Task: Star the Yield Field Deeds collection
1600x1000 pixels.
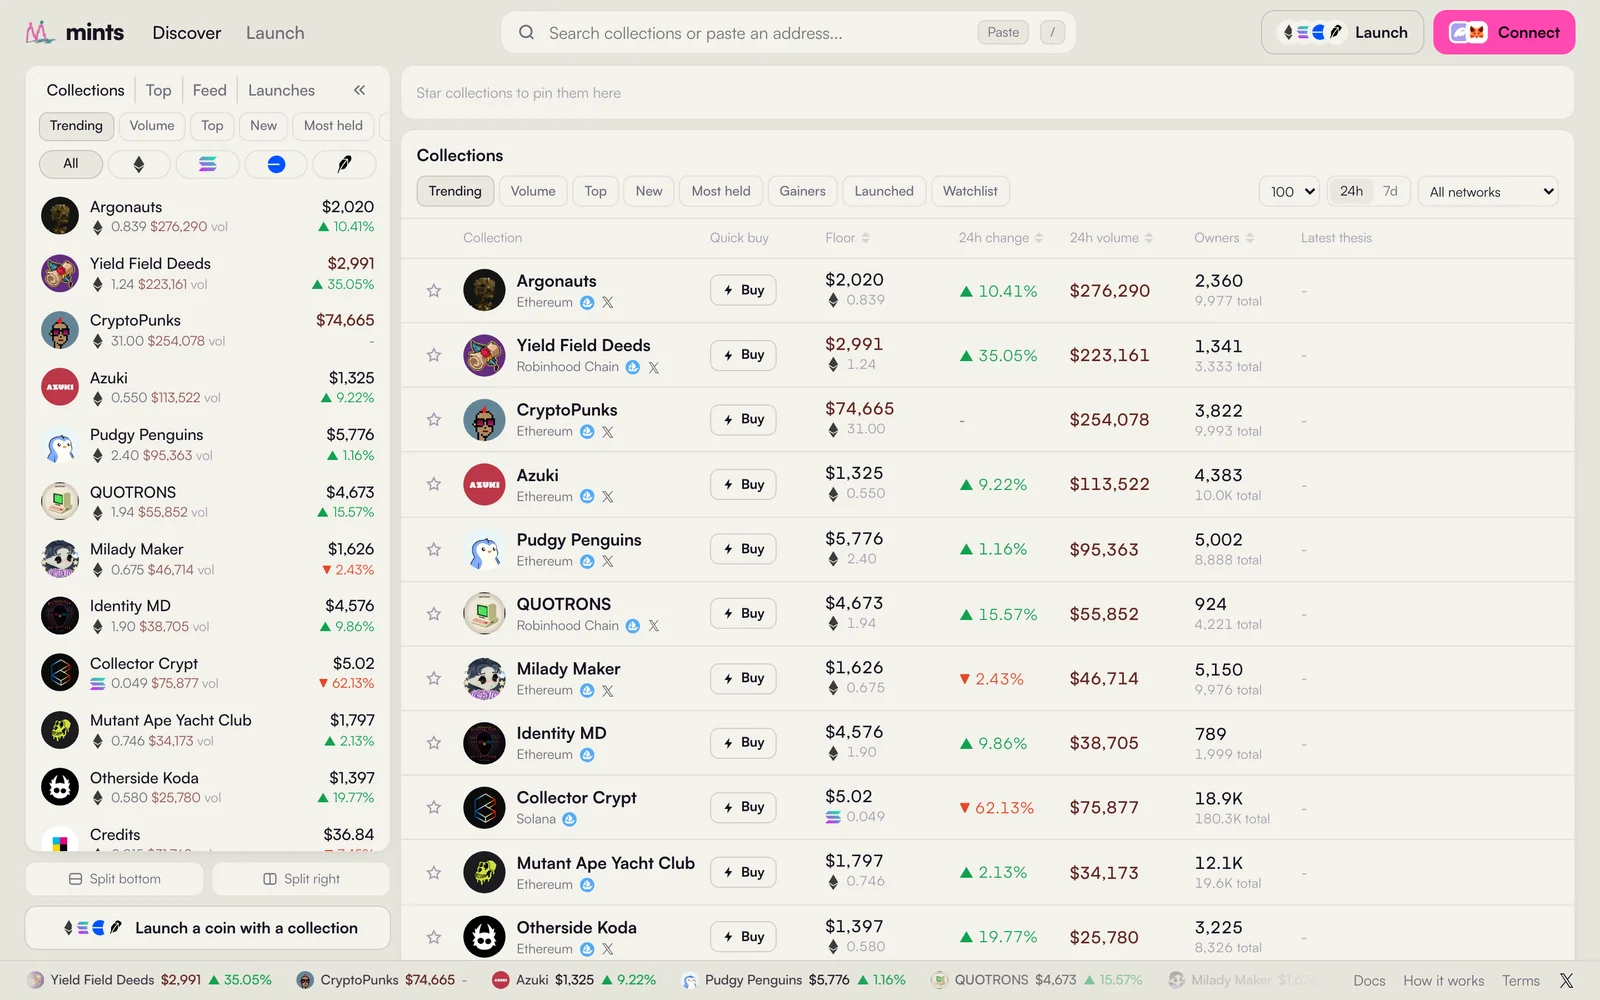Action: click(434, 355)
